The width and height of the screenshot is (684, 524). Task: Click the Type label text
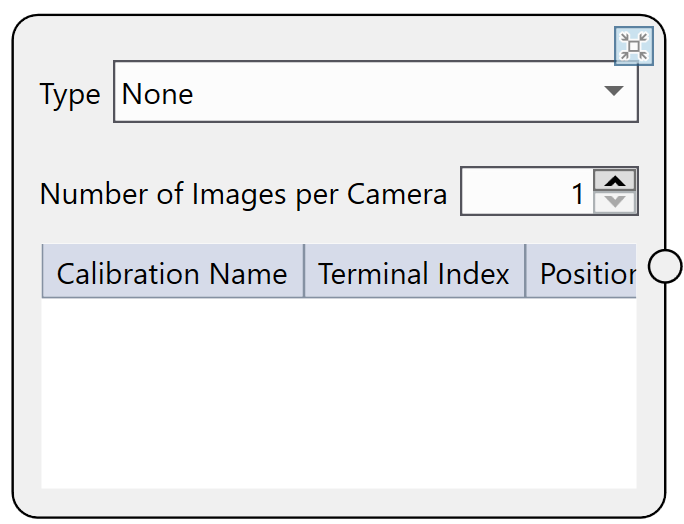pos(70,95)
